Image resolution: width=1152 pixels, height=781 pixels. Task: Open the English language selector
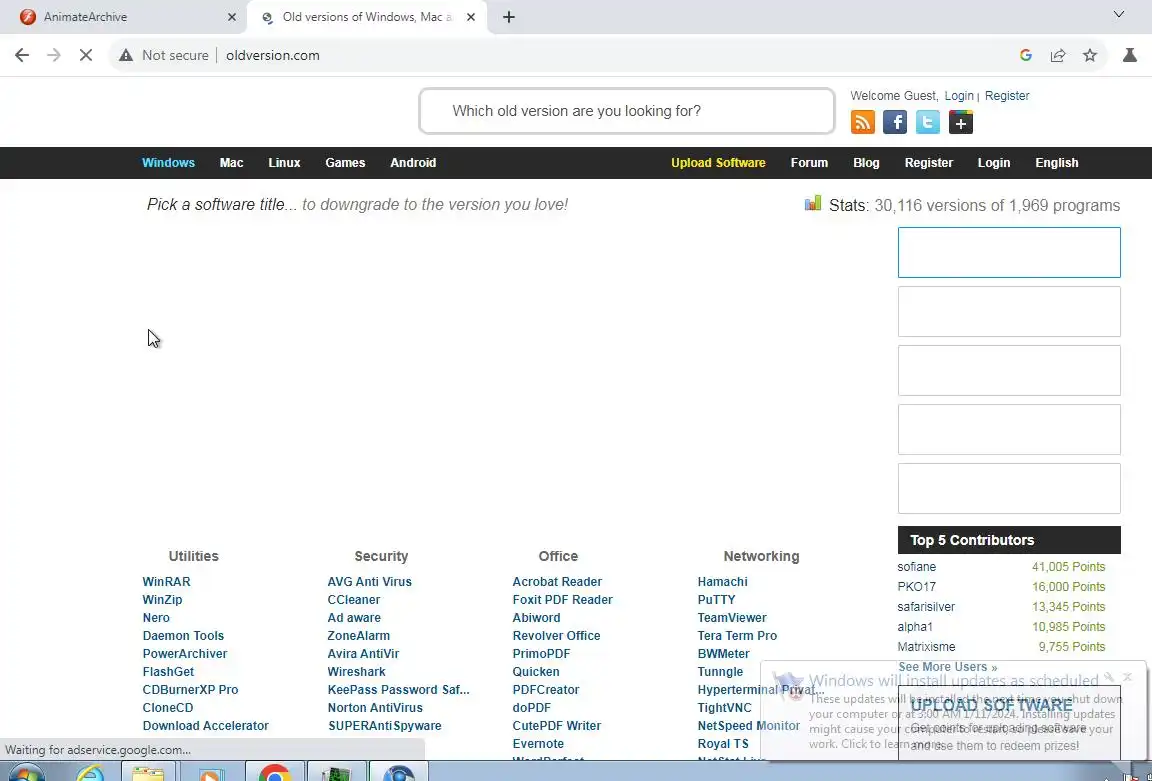click(1056, 163)
